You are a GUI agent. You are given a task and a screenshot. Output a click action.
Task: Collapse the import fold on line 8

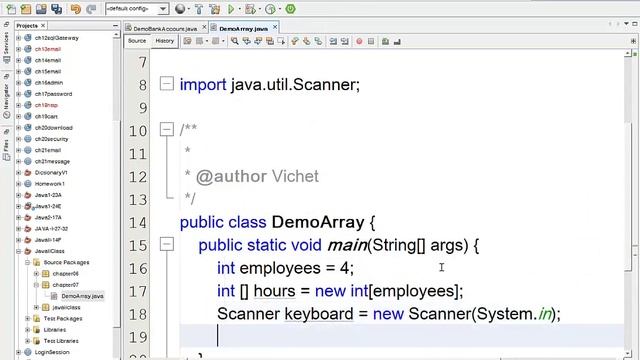point(167,84)
